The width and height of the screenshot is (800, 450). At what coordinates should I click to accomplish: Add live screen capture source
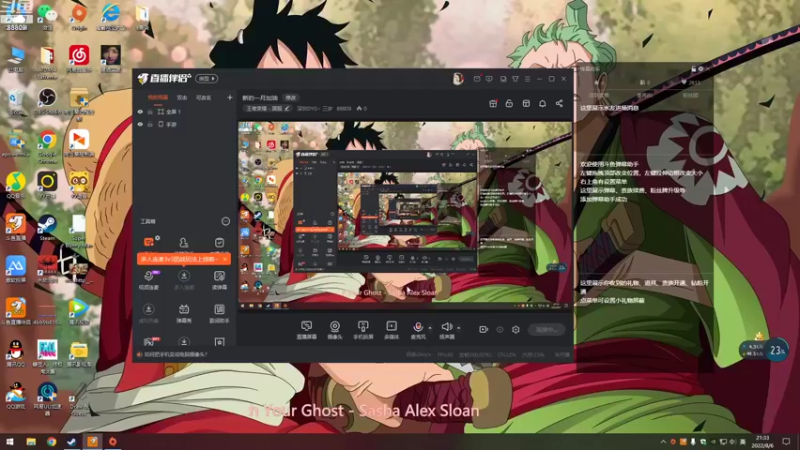coord(307,330)
